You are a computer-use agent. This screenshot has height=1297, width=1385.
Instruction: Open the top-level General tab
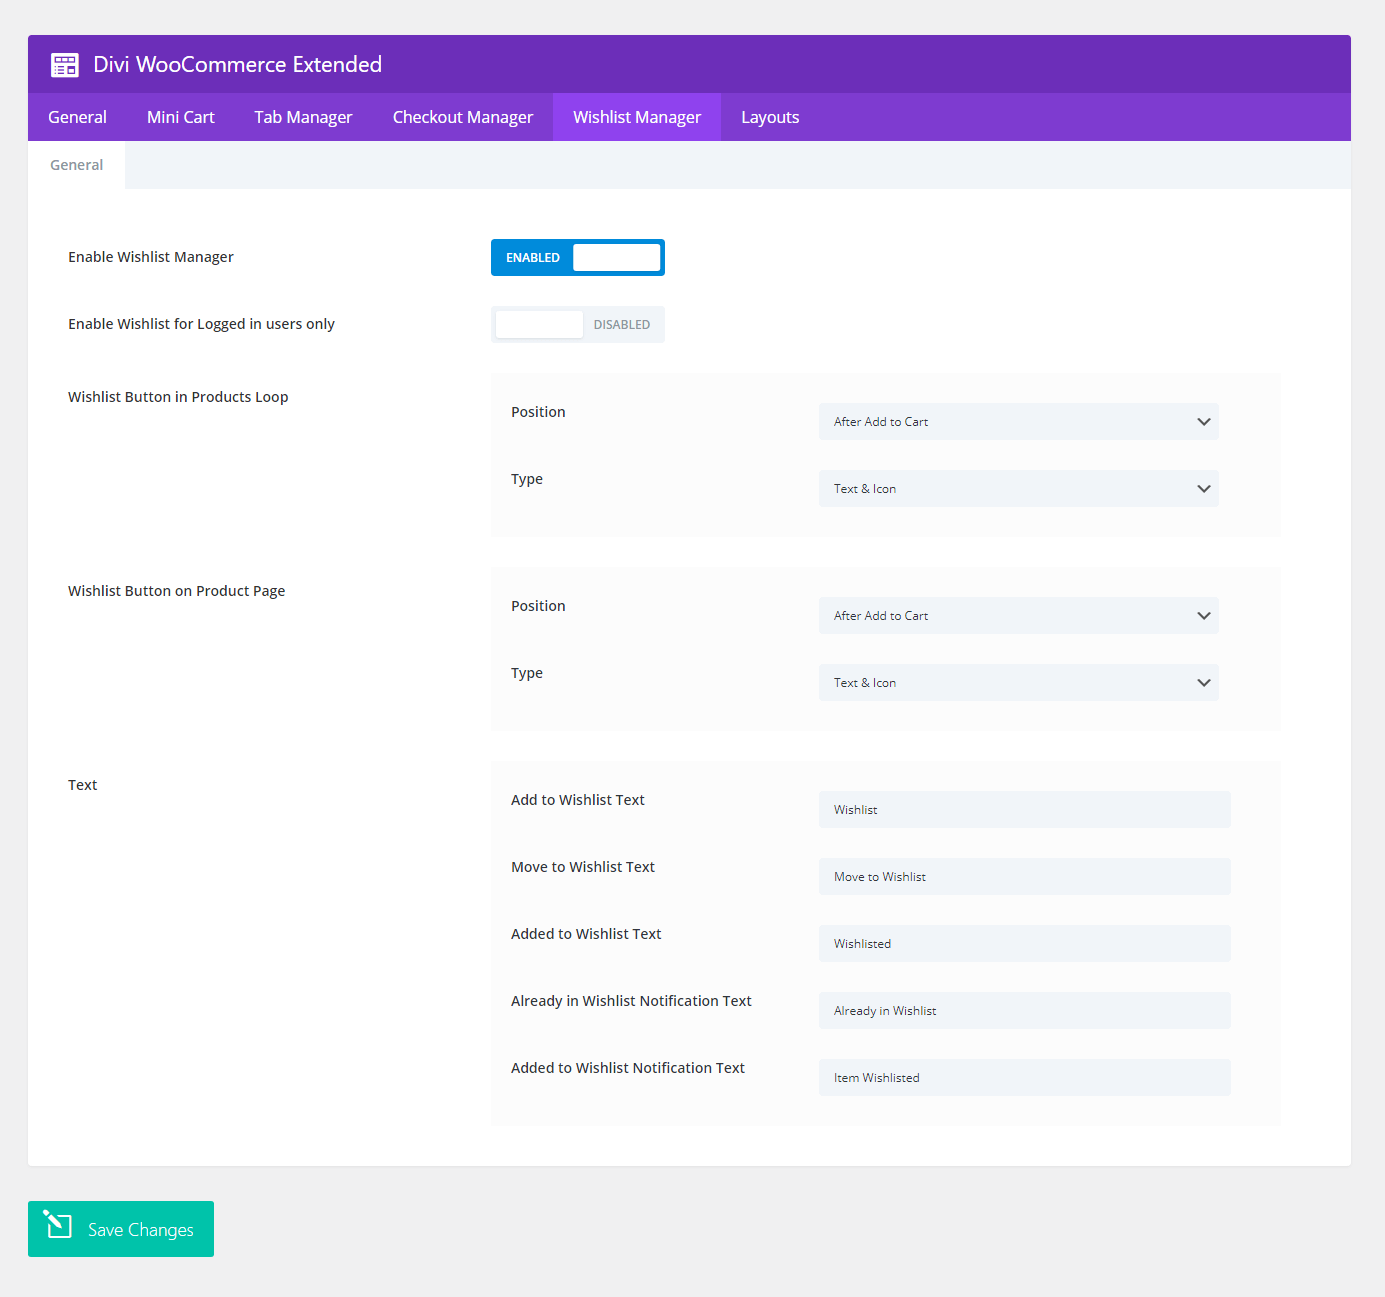(77, 117)
